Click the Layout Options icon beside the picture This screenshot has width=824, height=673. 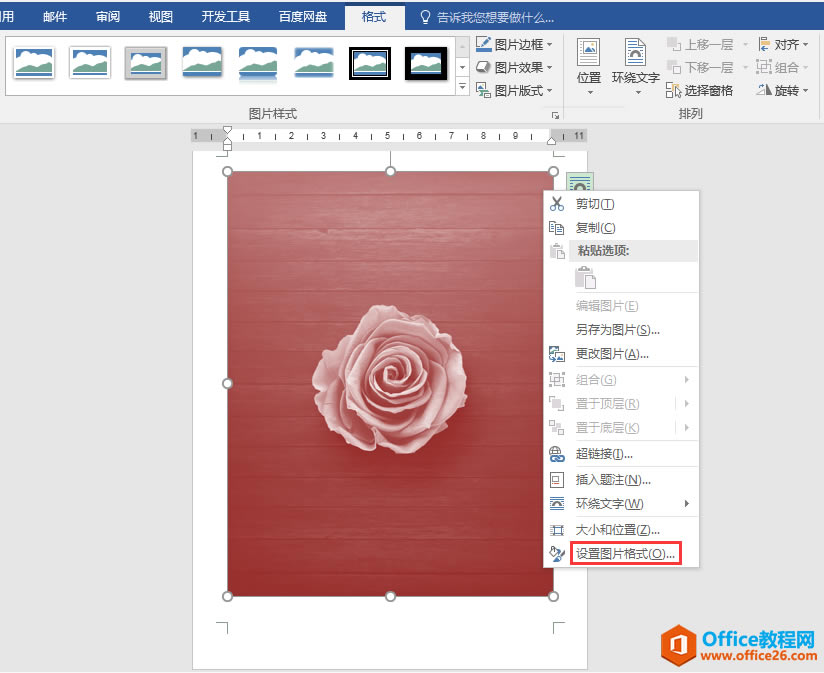tap(580, 182)
